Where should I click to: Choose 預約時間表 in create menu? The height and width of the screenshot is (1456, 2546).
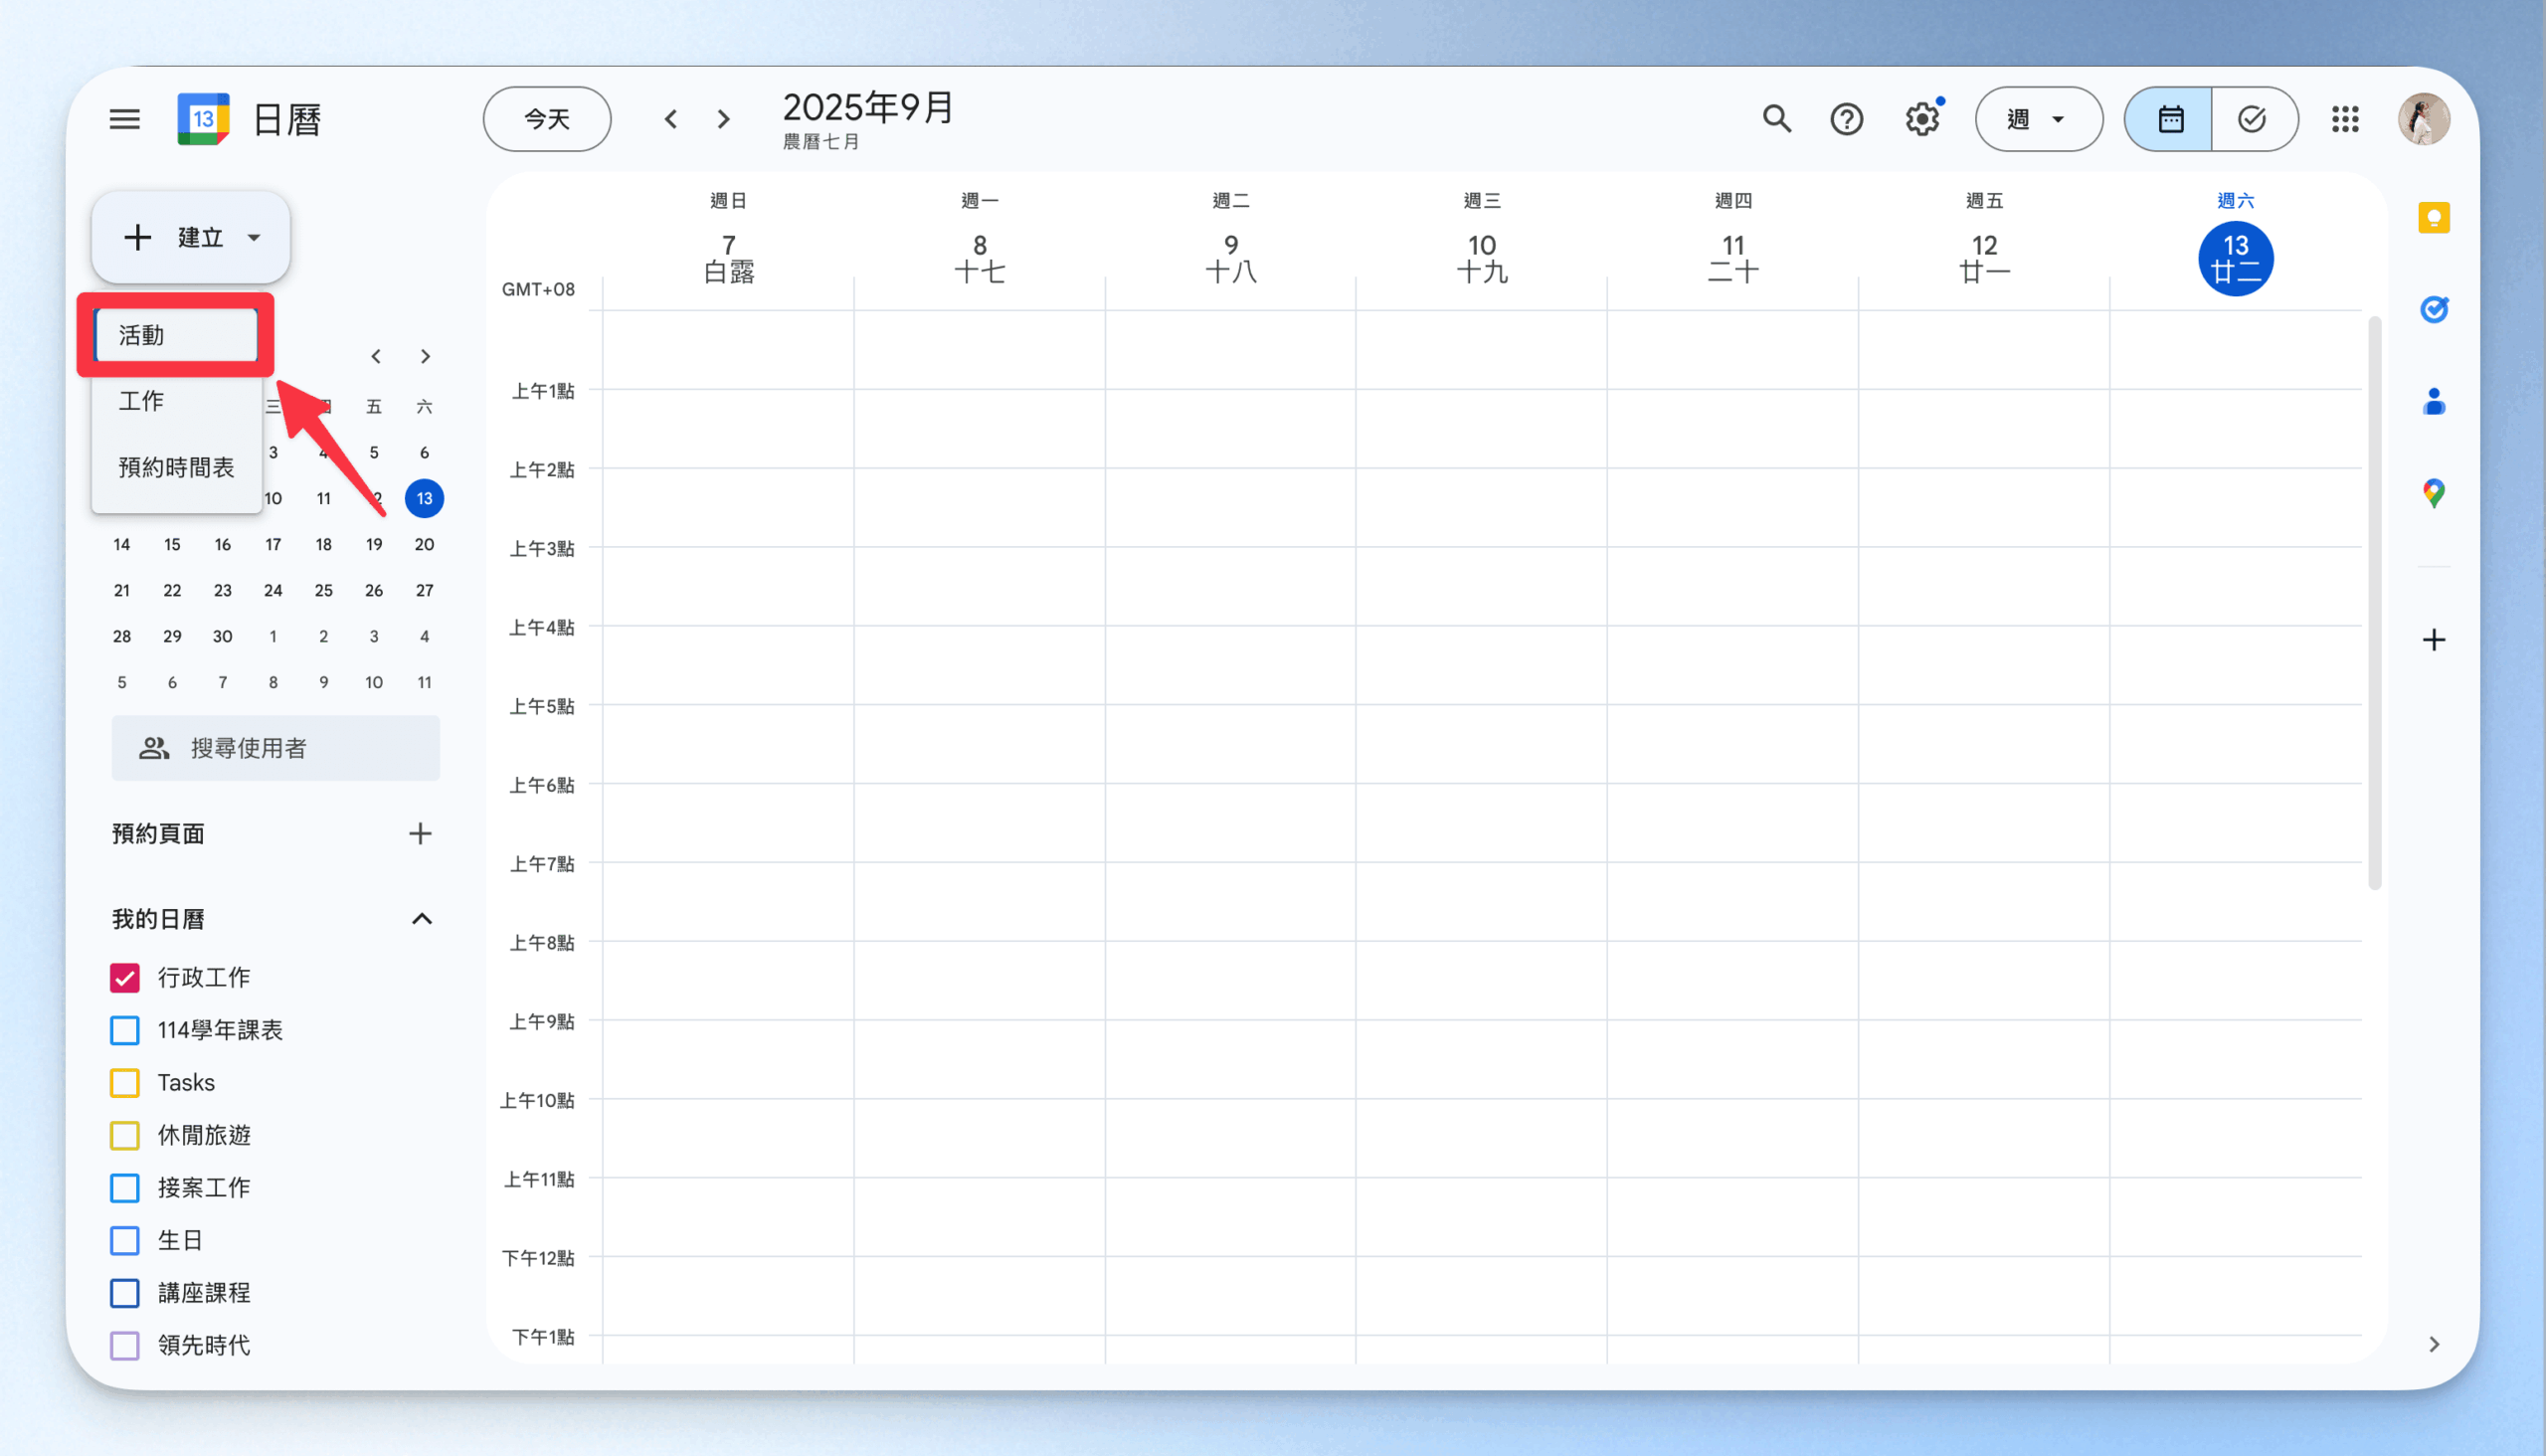pyautogui.click(x=176, y=467)
